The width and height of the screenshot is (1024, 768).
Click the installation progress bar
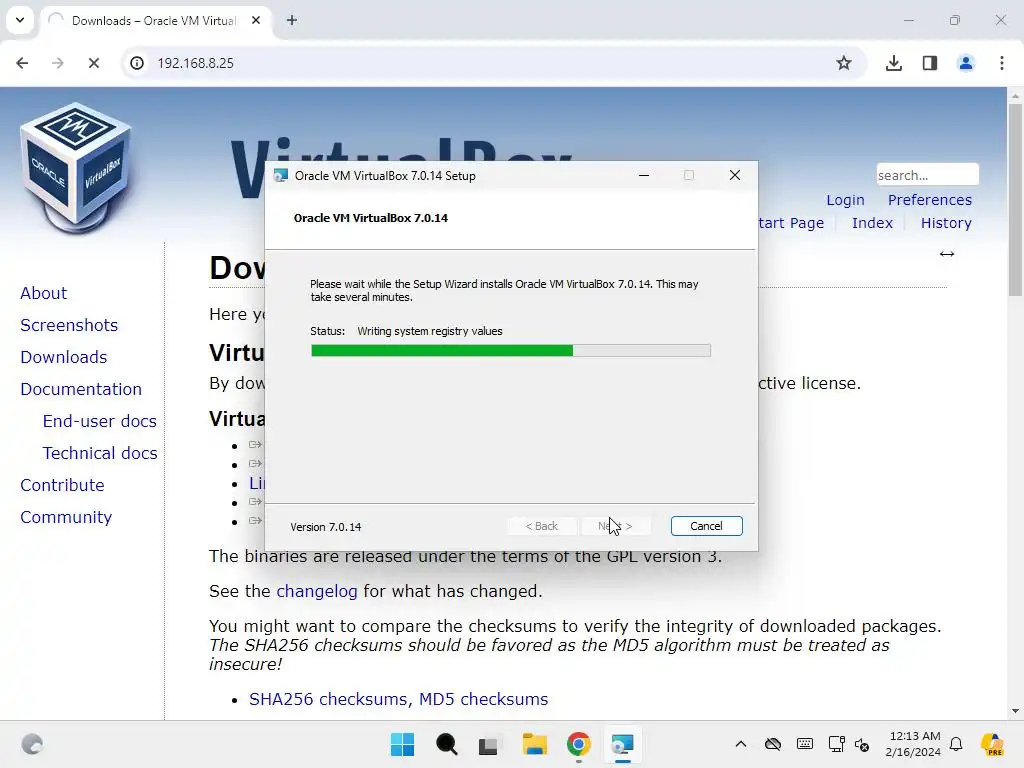pyautogui.click(x=511, y=351)
